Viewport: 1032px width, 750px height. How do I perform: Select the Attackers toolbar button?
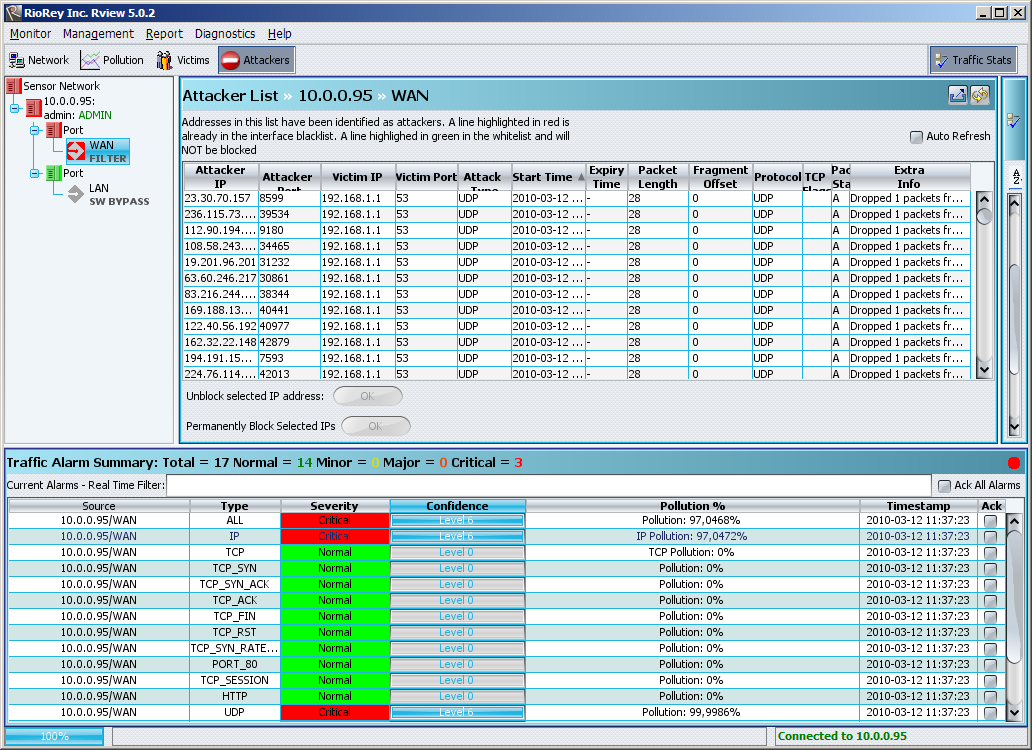[x=256, y=60]
